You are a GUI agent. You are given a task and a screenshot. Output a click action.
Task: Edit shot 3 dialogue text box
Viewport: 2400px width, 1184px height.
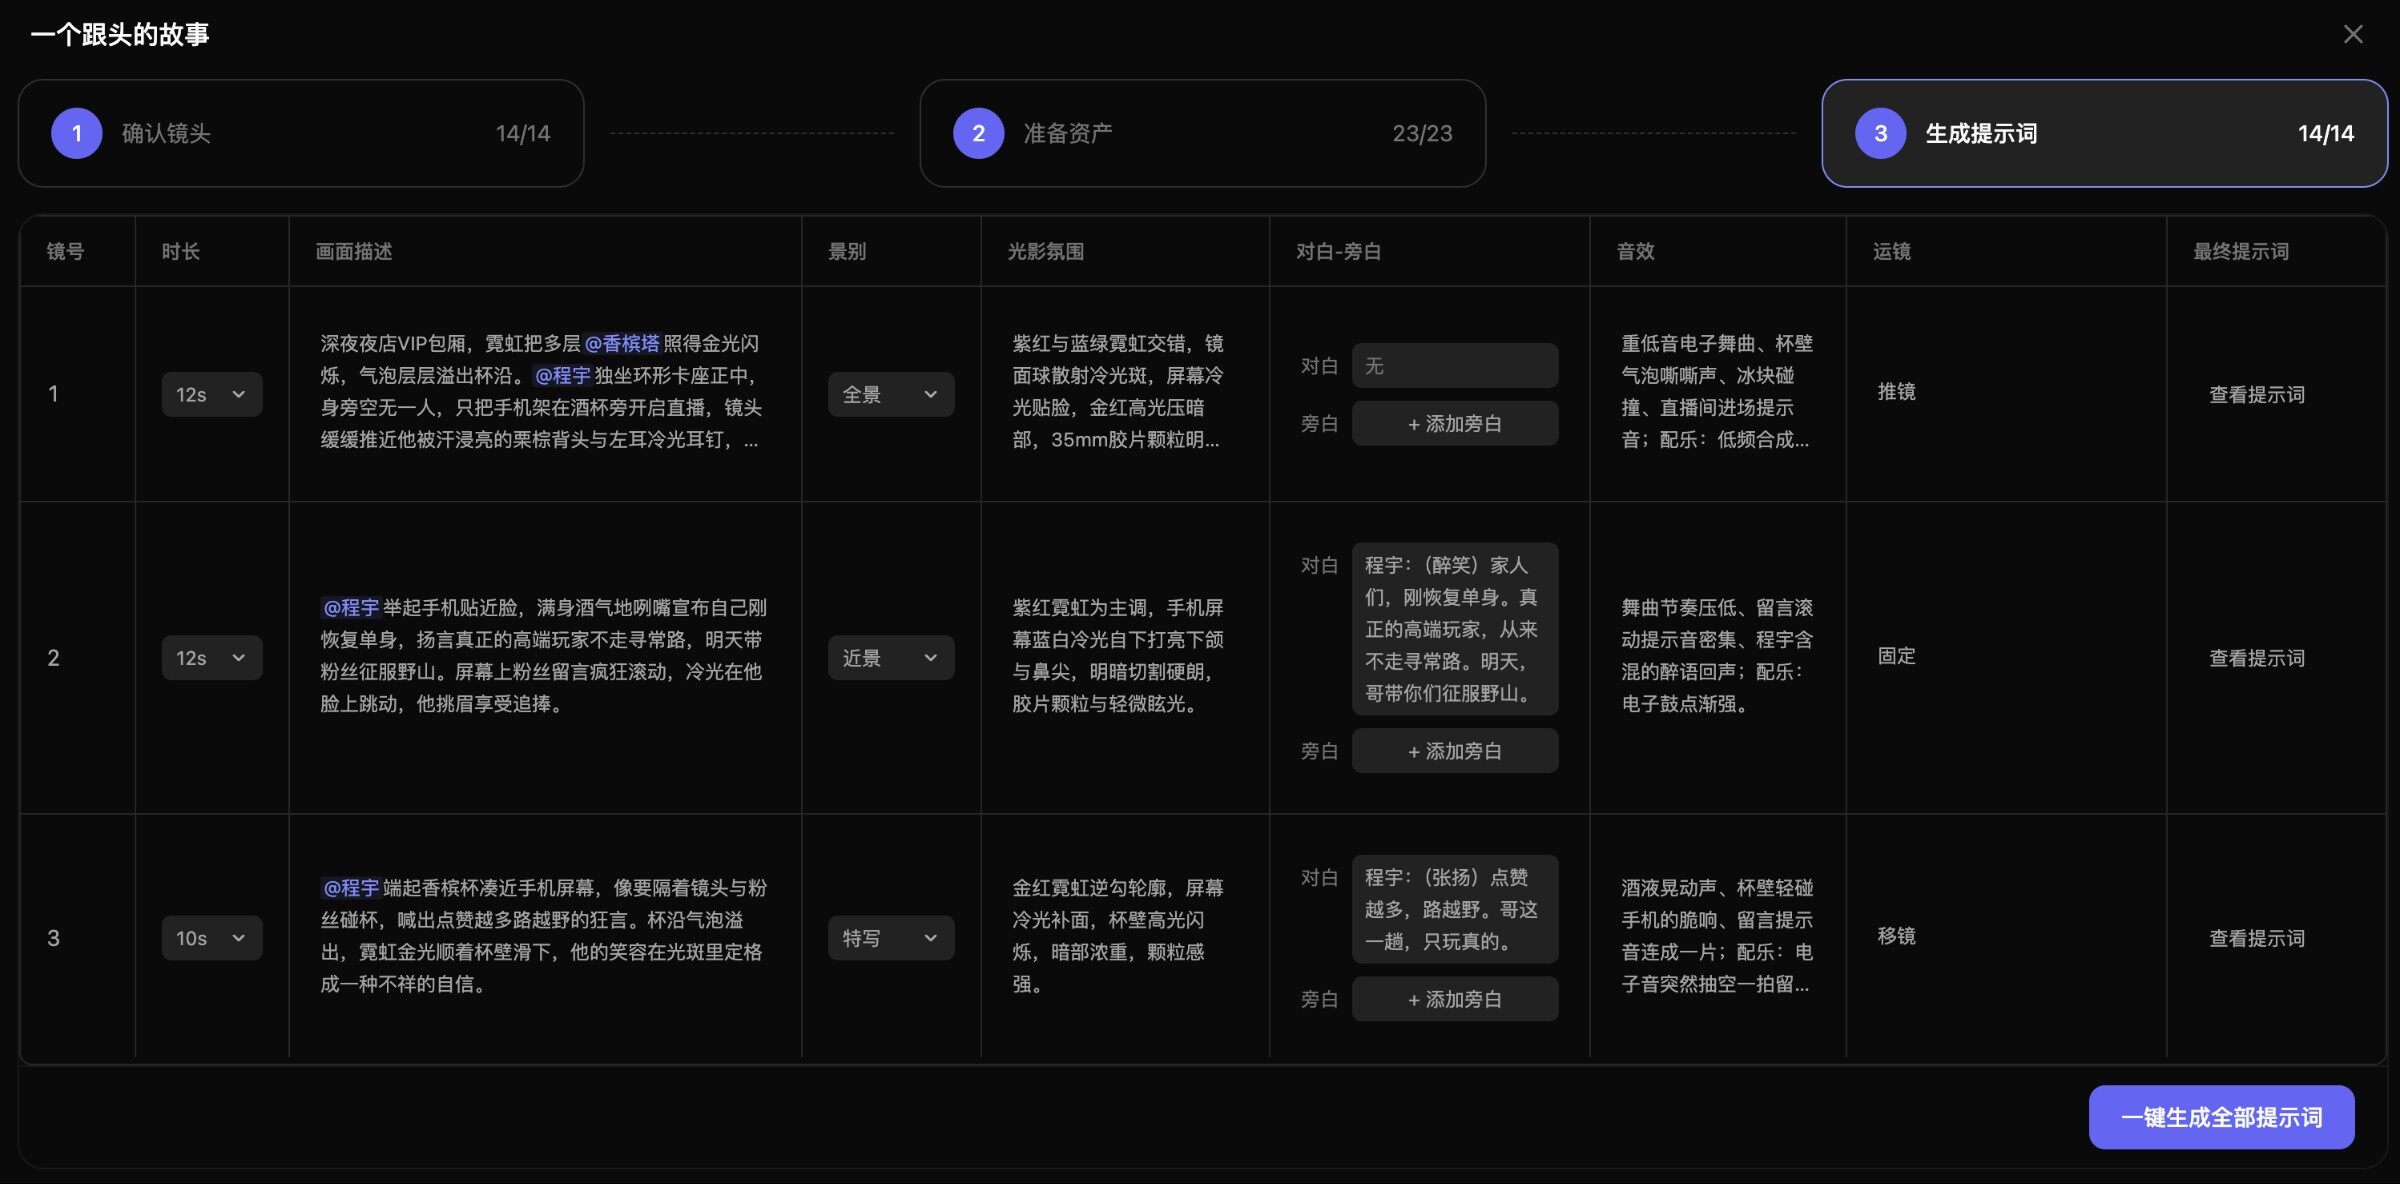(1455, 909)
